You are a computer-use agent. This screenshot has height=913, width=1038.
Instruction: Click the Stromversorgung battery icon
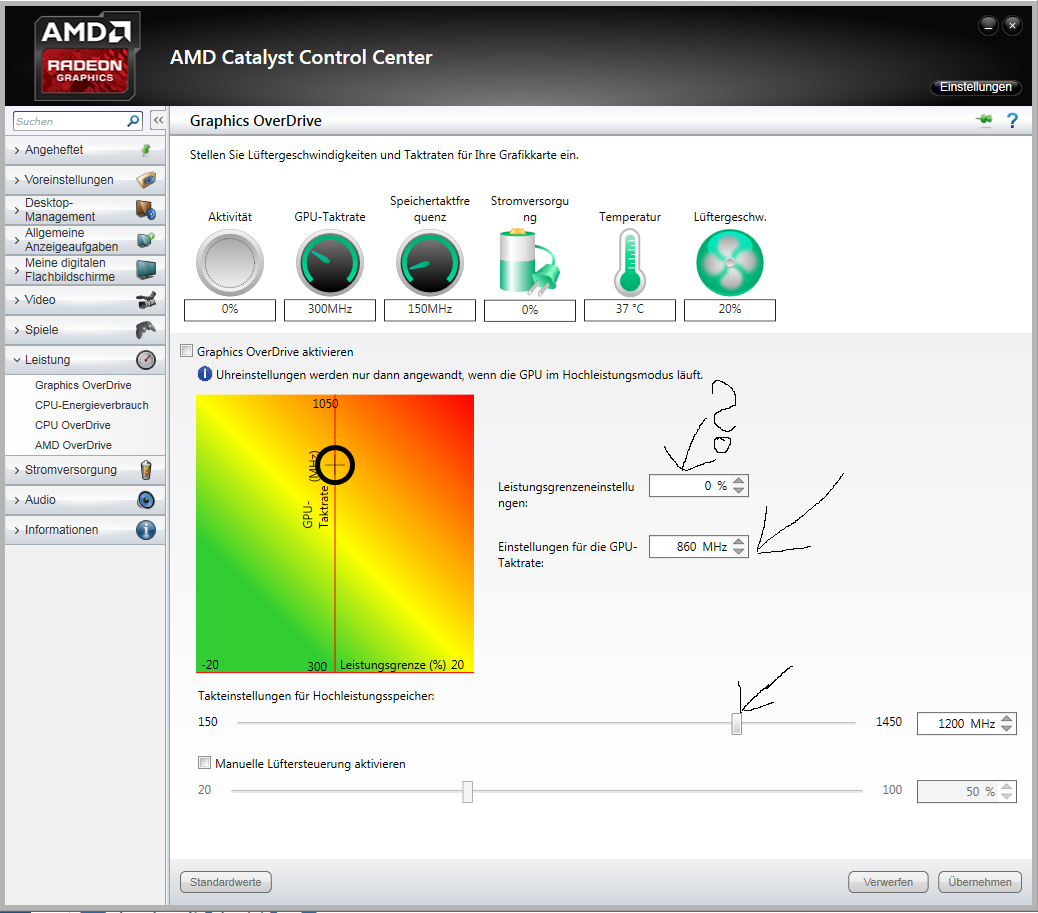[146, 470]
